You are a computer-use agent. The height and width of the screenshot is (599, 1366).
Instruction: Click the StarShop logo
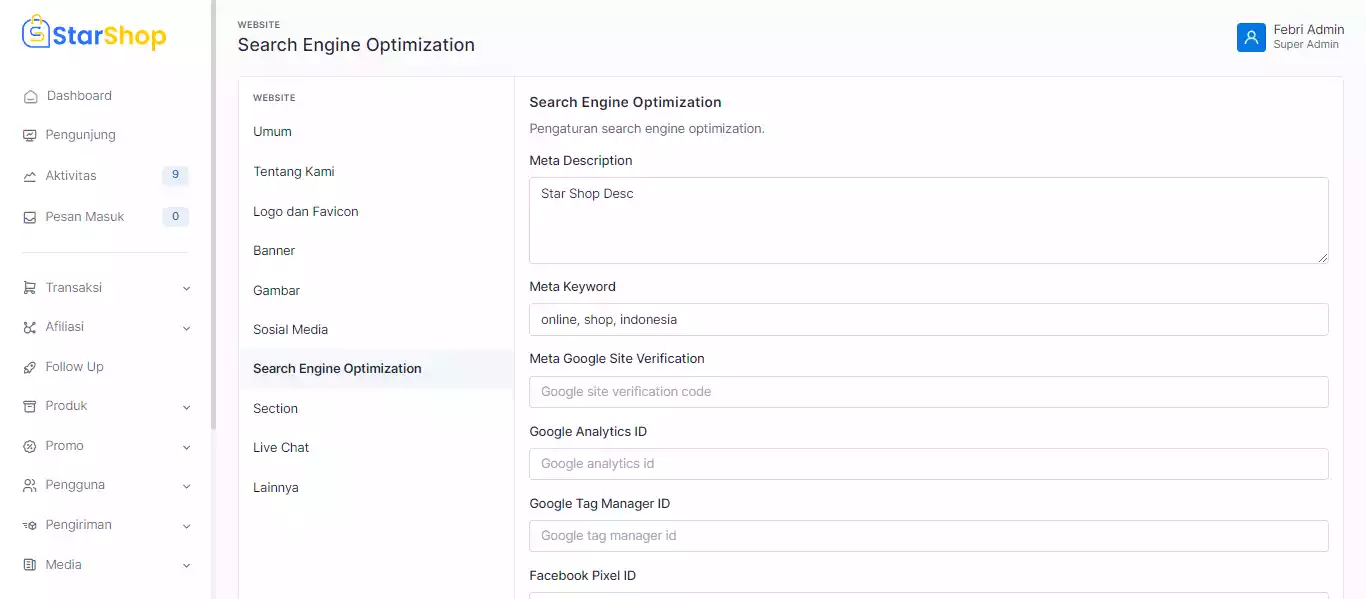pos(94,35)
